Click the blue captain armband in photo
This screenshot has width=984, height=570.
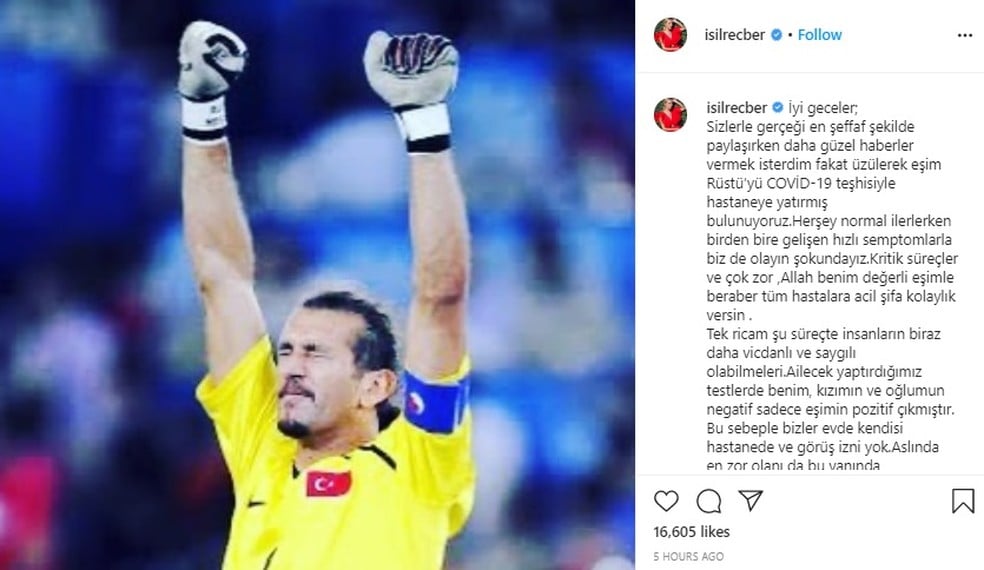point(436,402)
